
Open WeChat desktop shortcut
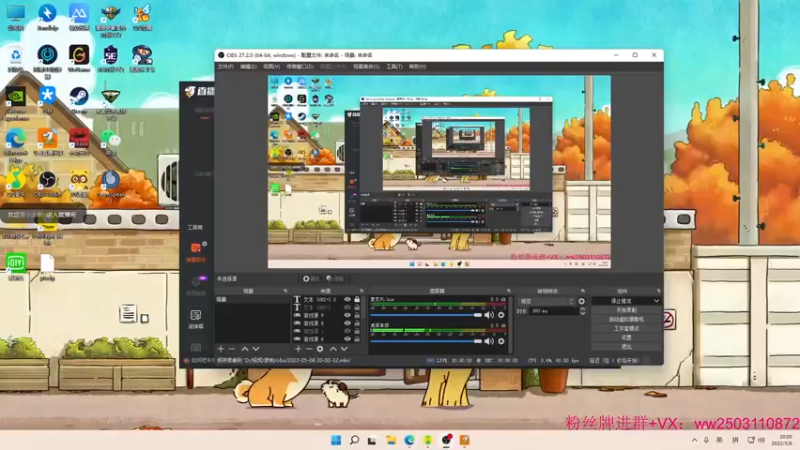pos(110,141)
